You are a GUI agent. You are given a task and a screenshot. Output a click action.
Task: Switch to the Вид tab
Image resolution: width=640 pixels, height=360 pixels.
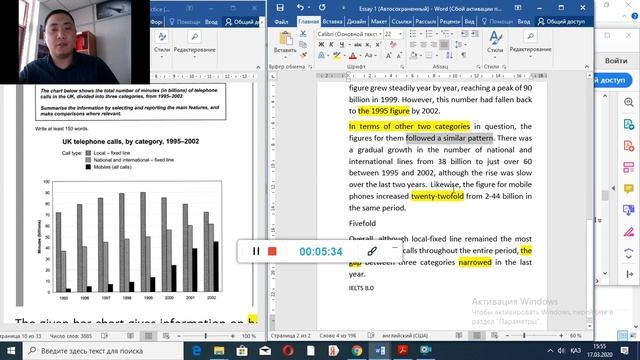click(470, 22)
